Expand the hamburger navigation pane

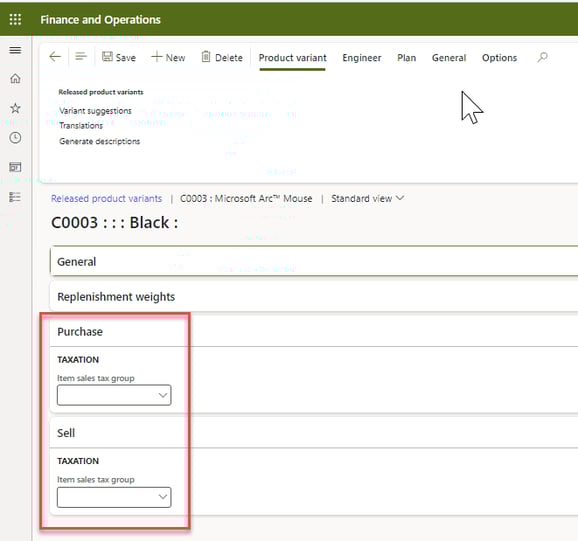15,50
